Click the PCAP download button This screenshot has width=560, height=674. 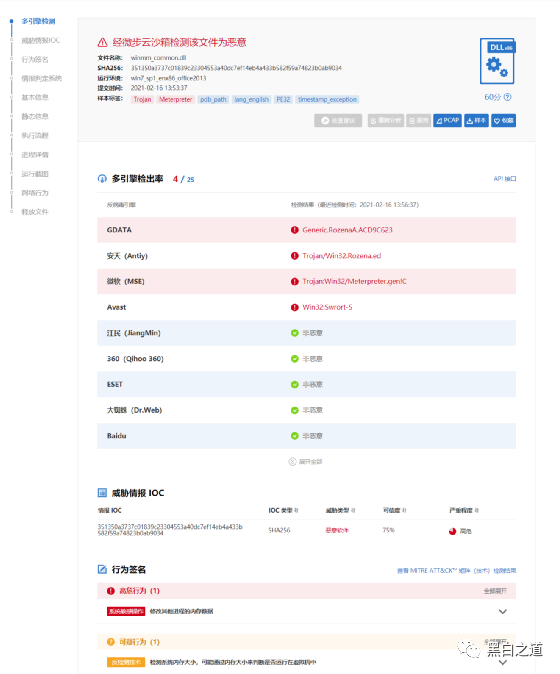(447, 121)
